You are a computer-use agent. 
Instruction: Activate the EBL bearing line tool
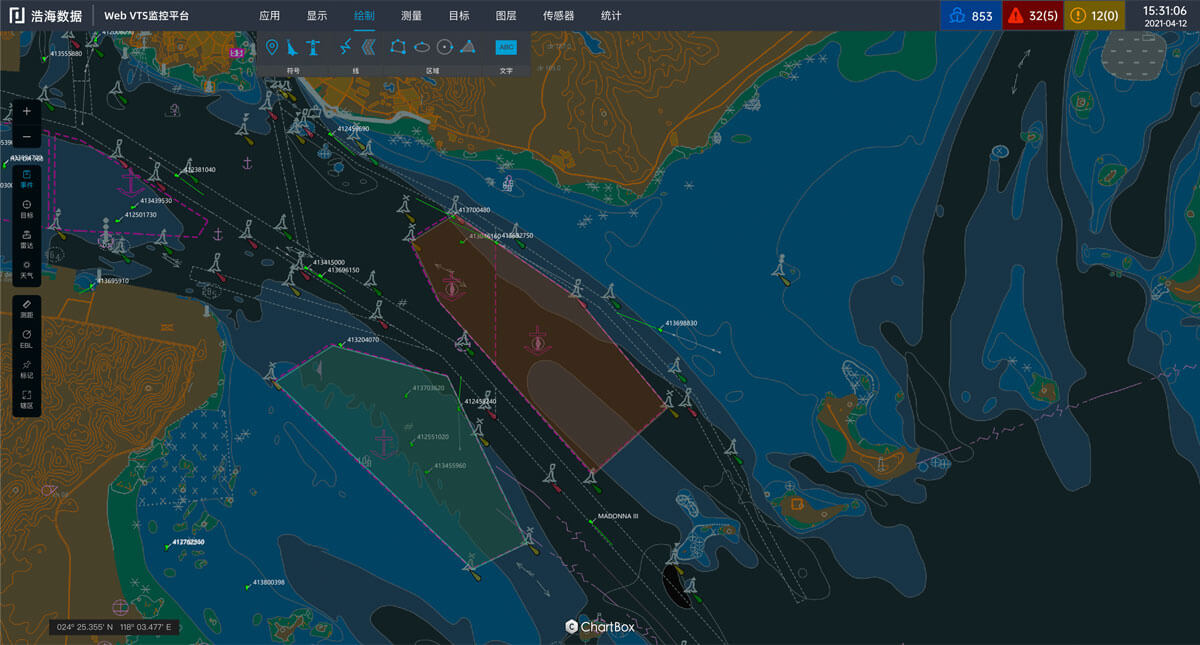pyautogui.click(x=27, y=339)
